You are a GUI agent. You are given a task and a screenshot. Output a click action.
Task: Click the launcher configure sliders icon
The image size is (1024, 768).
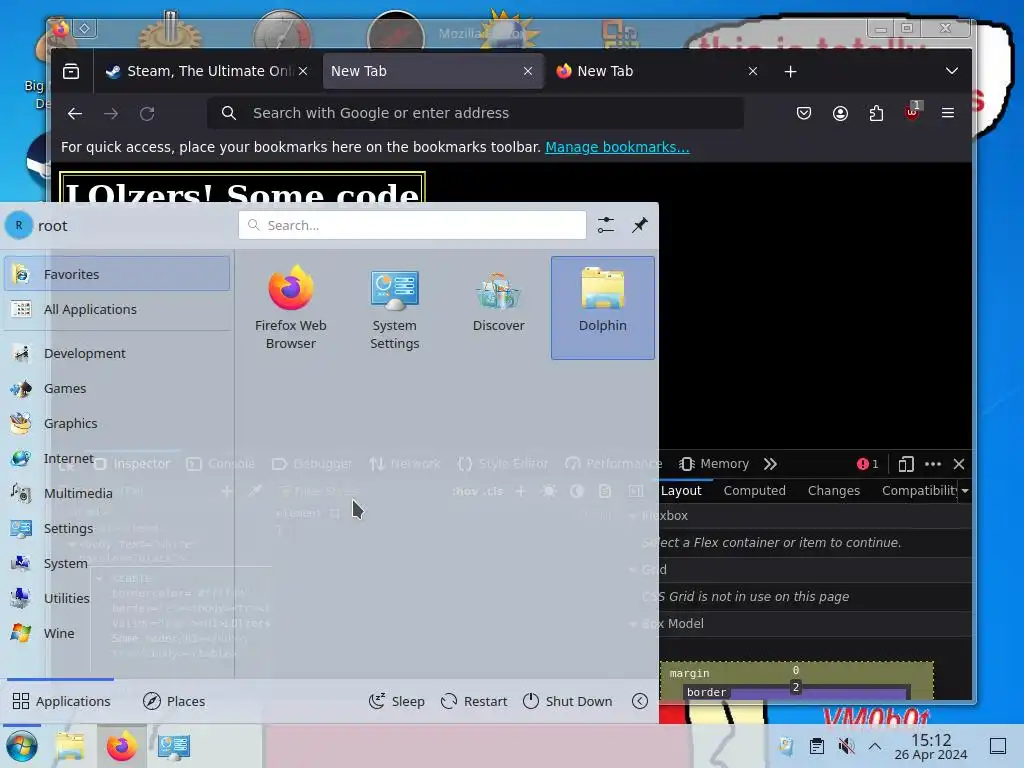[x=605, y=225]
